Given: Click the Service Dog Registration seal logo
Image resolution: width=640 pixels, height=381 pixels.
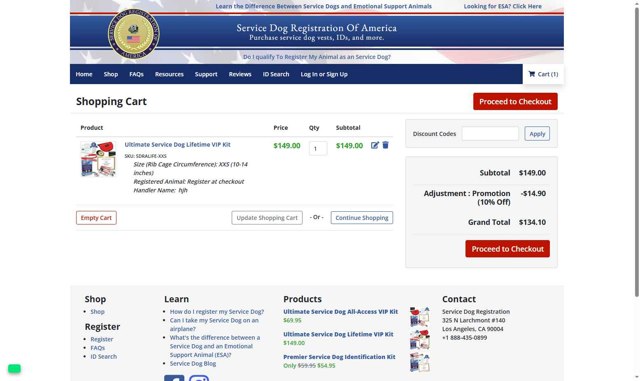Looking at the screenshot, I should tap(133, 34).
